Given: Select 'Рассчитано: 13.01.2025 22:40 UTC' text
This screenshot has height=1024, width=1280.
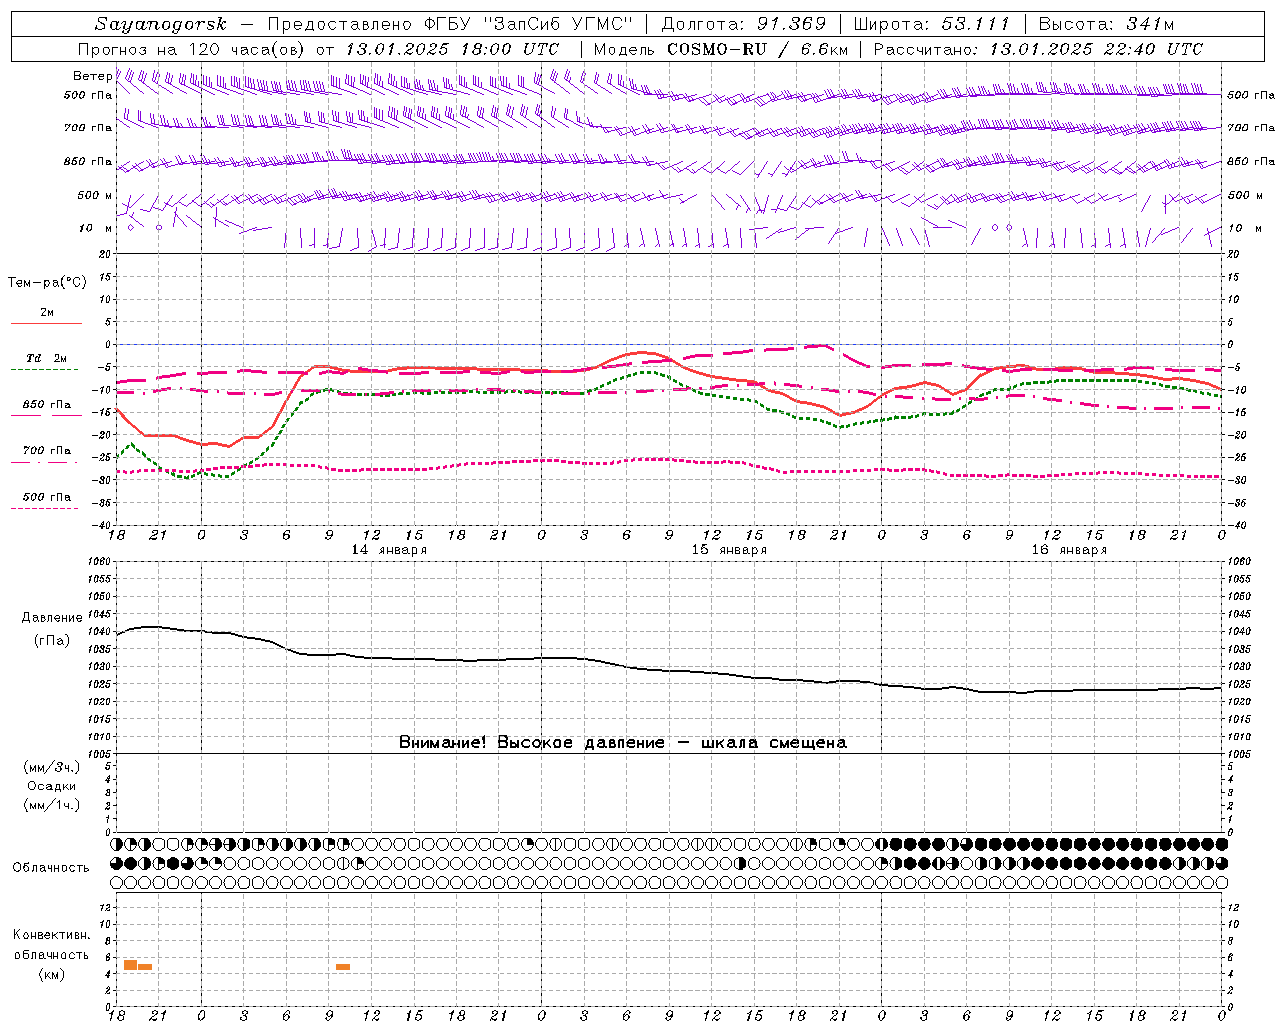Looking at the screenshot, I should pyautogui.click(x=1038, y=49).
